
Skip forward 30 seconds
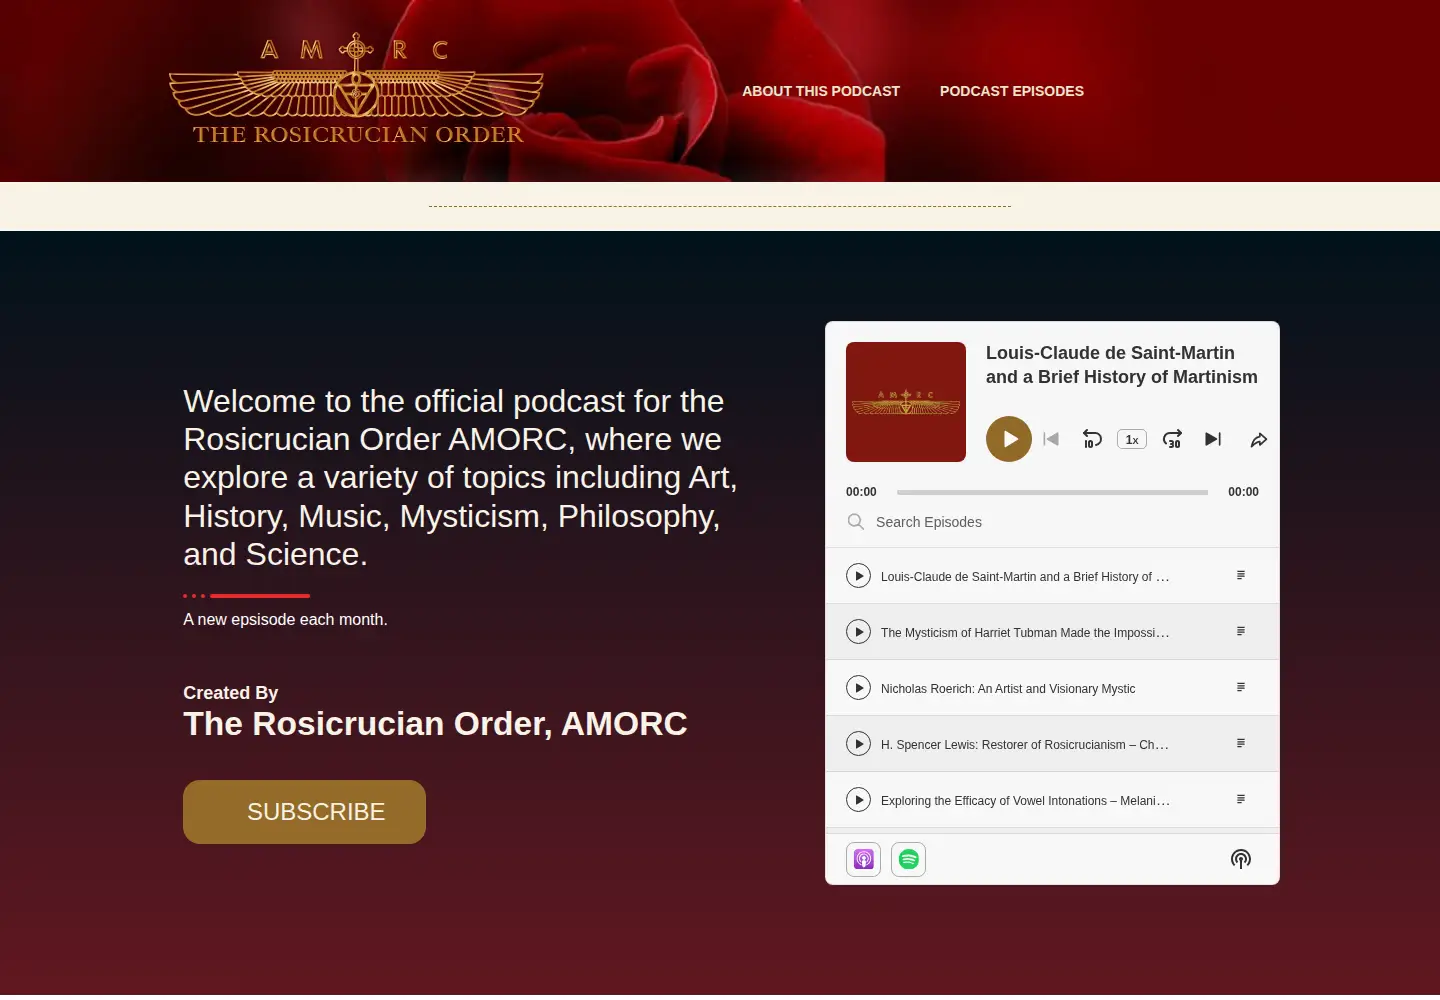1173,439
